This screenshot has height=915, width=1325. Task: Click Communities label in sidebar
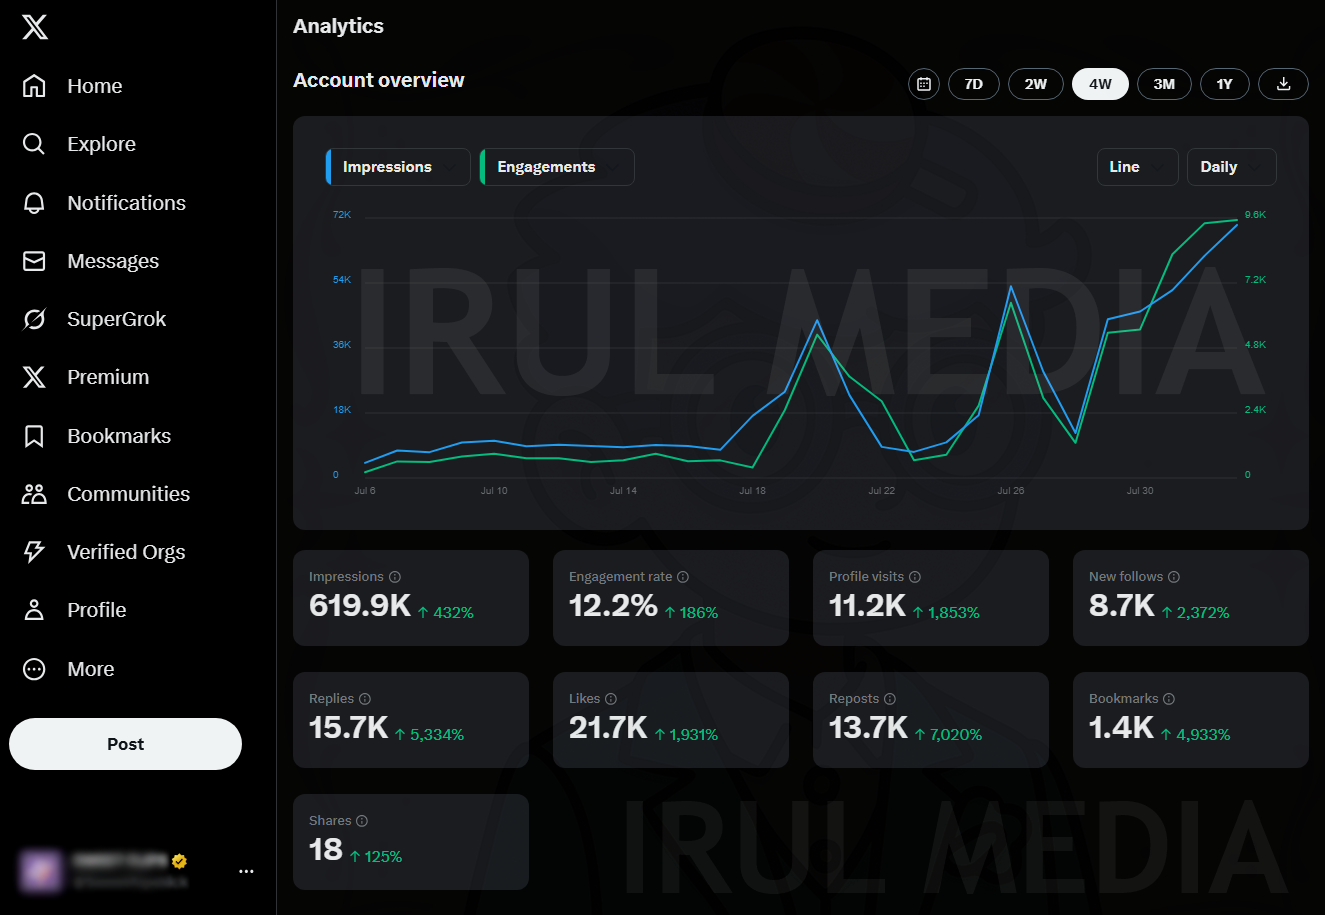point(128,494)
